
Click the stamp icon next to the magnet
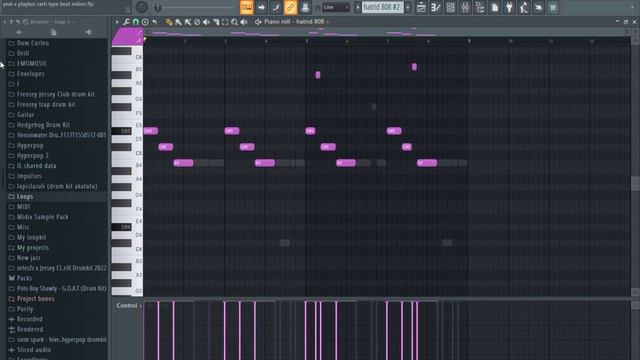click(x=145, y=22)
